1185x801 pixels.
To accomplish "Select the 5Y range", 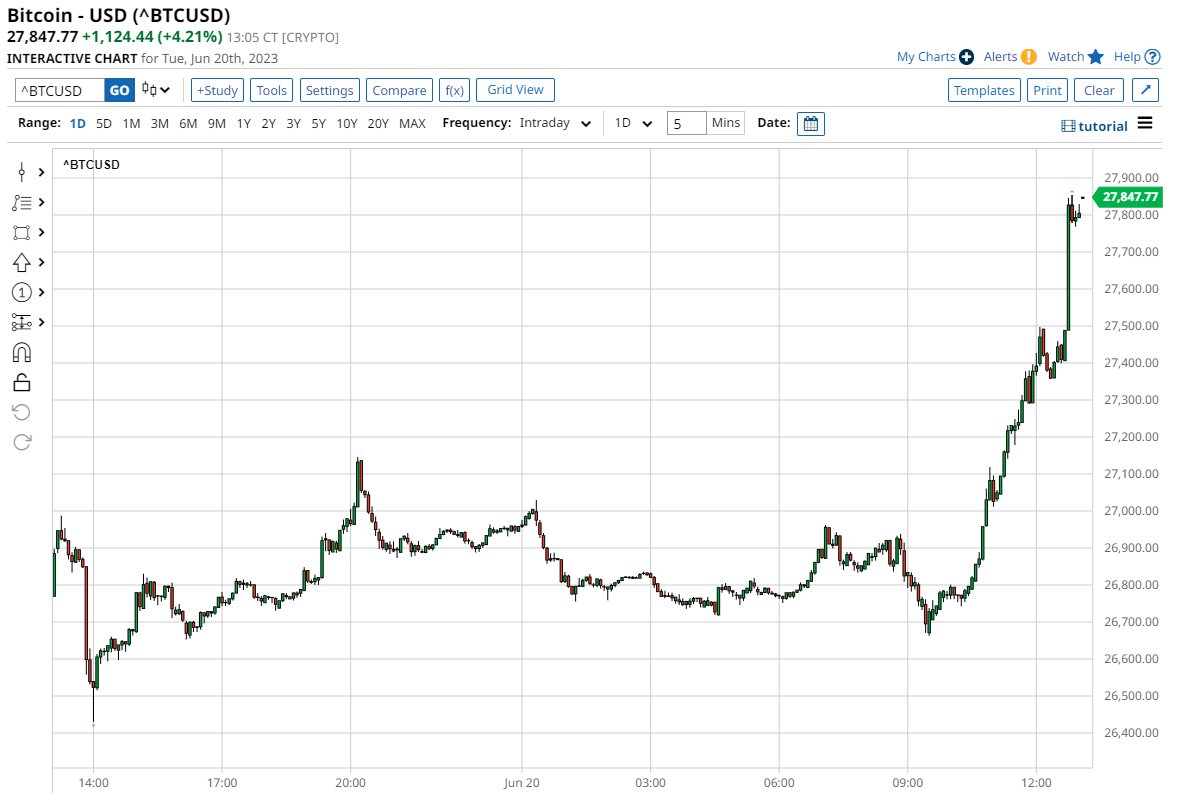I will point(318,123).
